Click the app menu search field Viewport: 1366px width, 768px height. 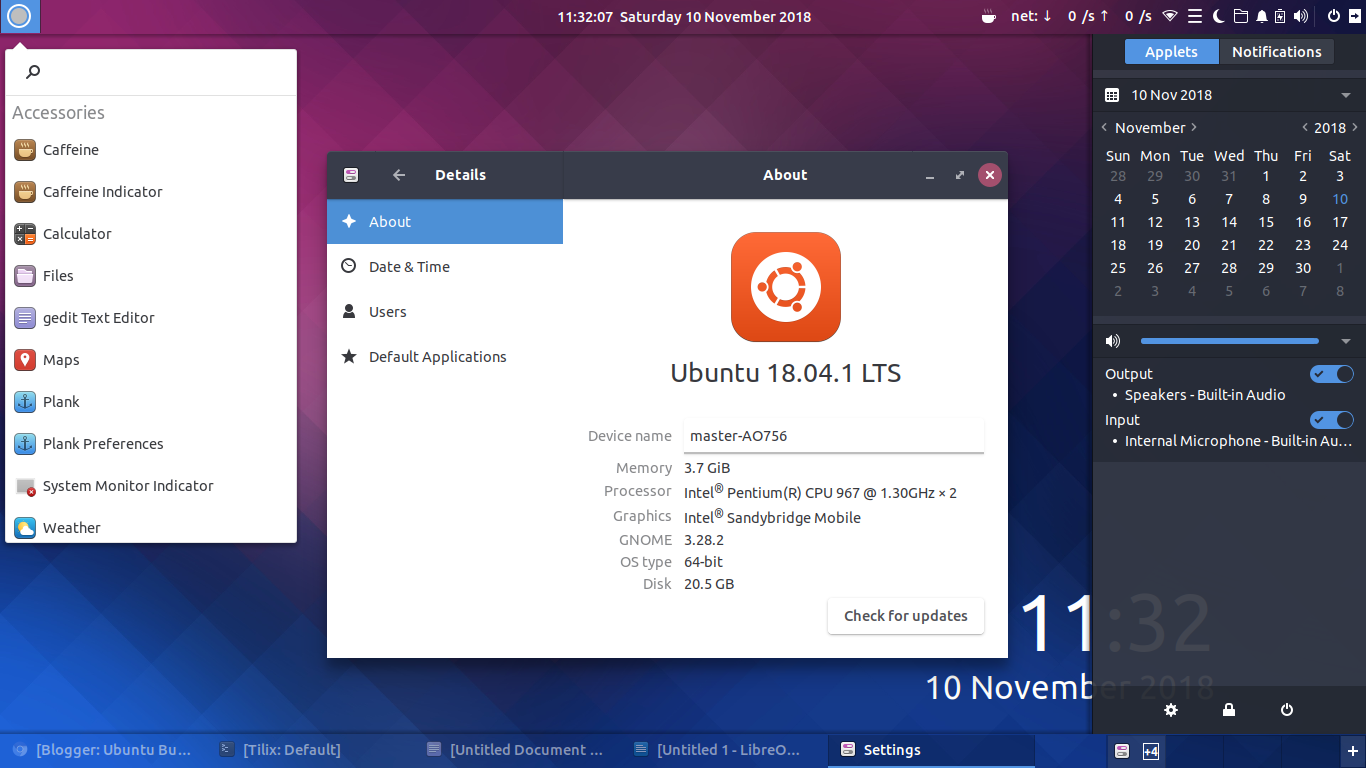151,72
